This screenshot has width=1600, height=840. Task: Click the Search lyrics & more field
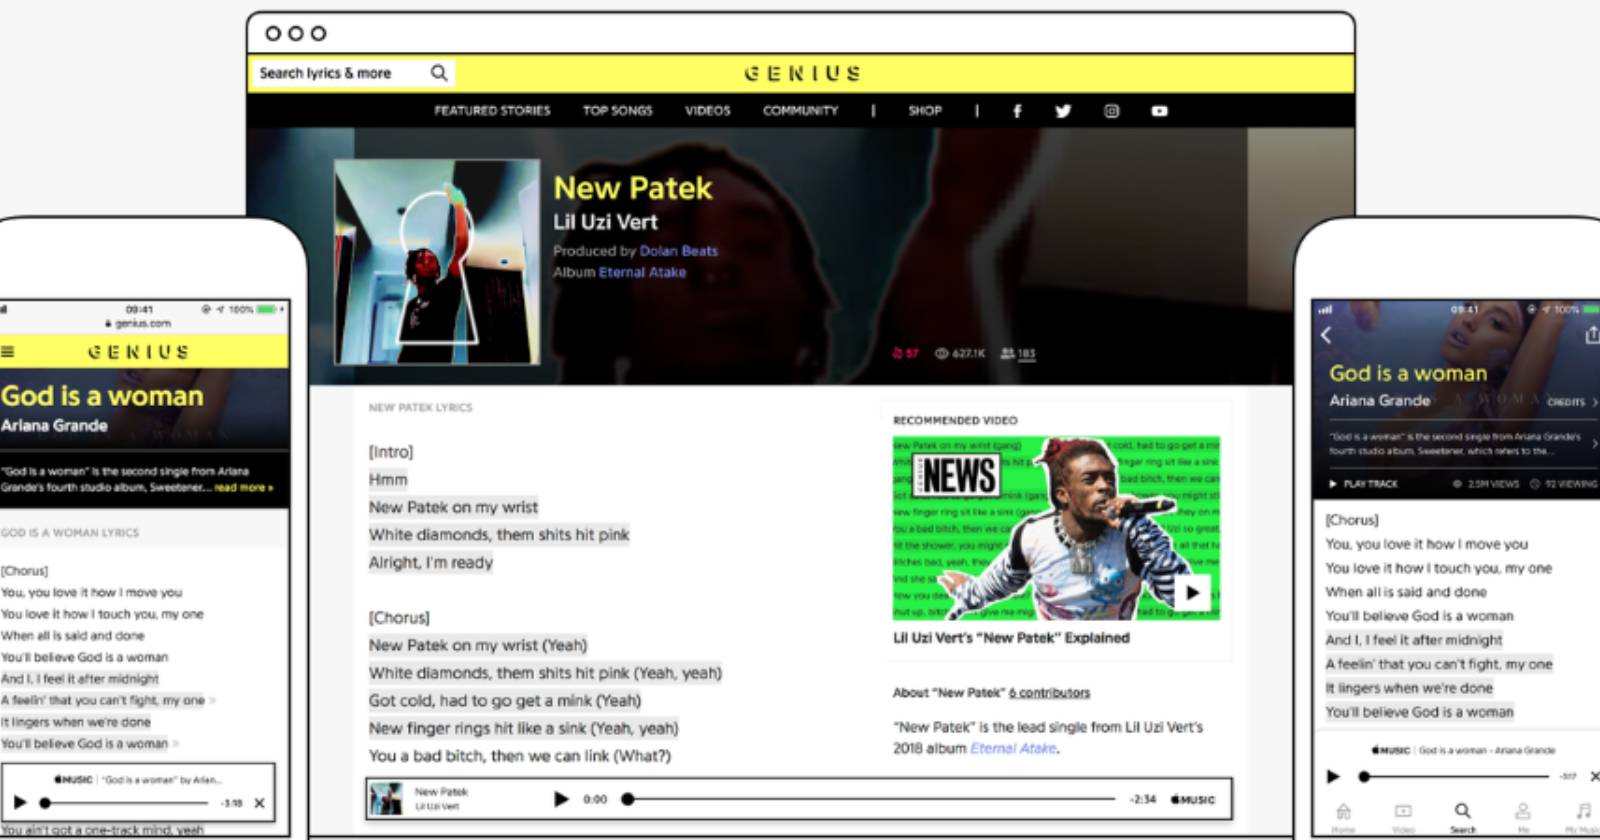click(x=353, y=73)
